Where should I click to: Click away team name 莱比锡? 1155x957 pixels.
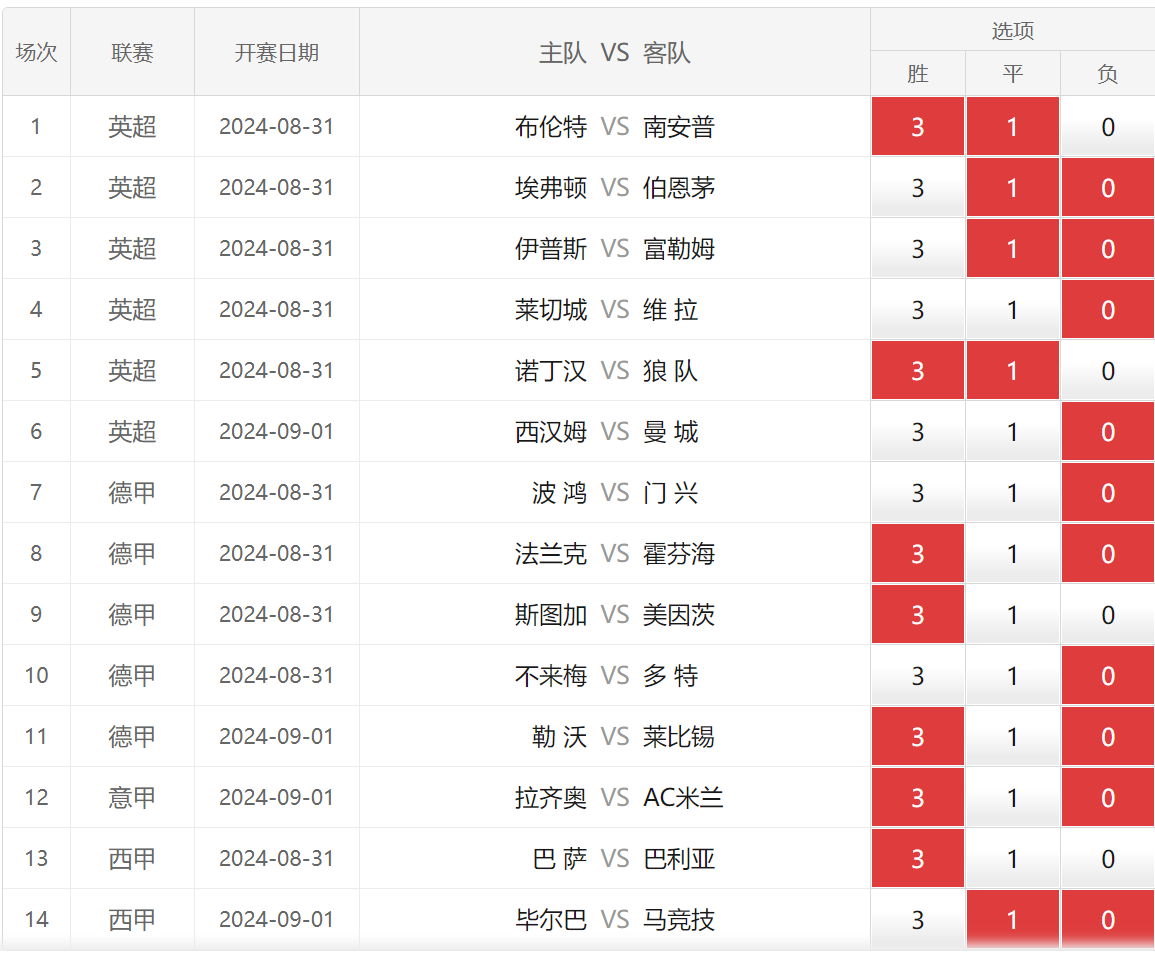(678, 737)
